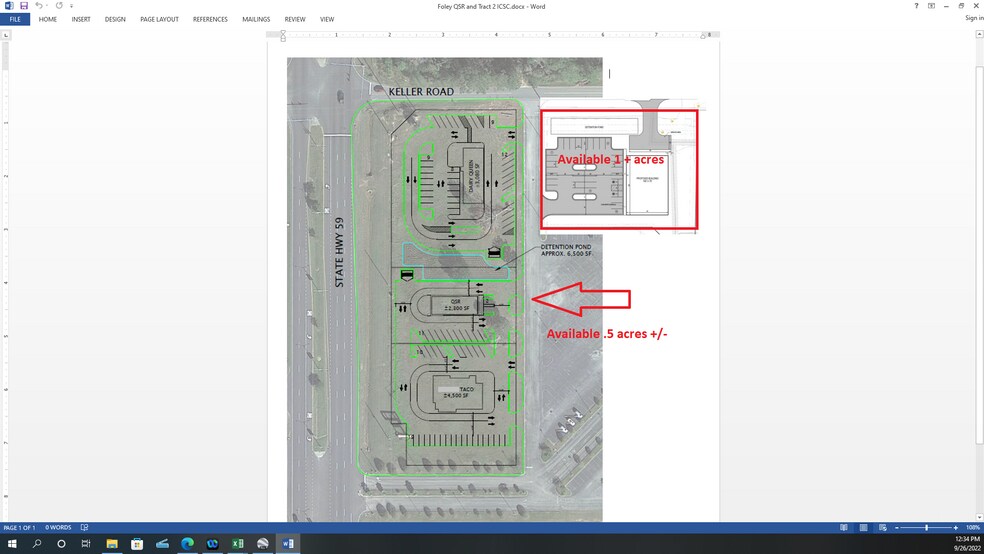Image resolution: width=984 pixels, height=554 pixels.
Task: Click the zoom slider handle
Action: [927, 527]
